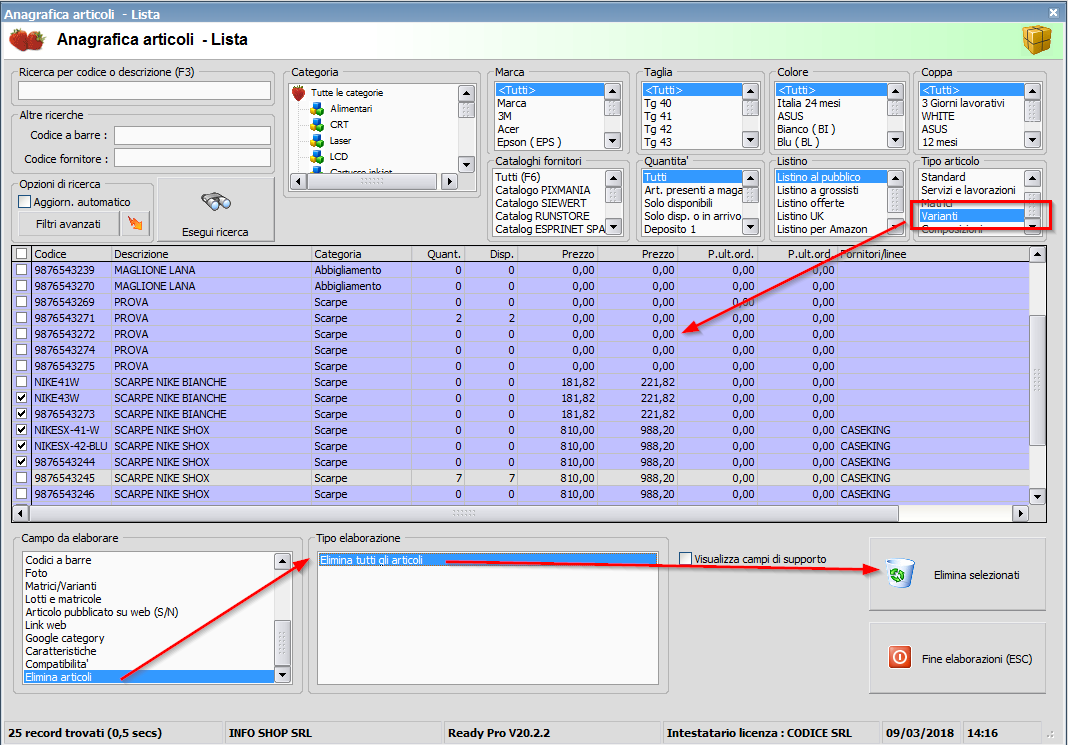1068x745 pixels.
Task: Select the CRT category tree icon
Action: 317,125
